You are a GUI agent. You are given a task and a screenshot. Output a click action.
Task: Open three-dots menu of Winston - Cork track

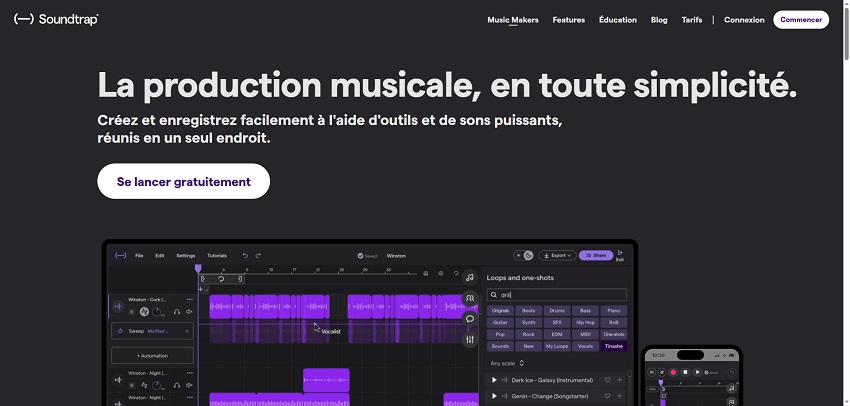point(189,299)
